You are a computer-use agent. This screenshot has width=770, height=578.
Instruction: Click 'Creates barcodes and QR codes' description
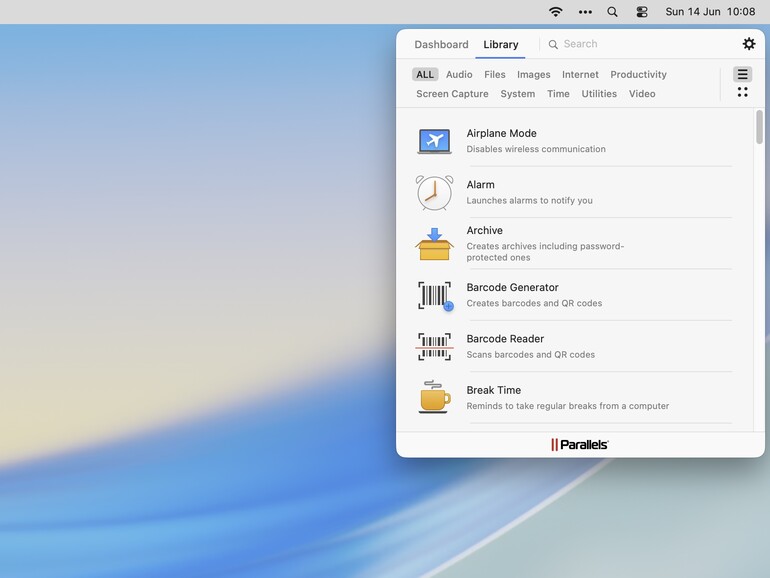534,303
